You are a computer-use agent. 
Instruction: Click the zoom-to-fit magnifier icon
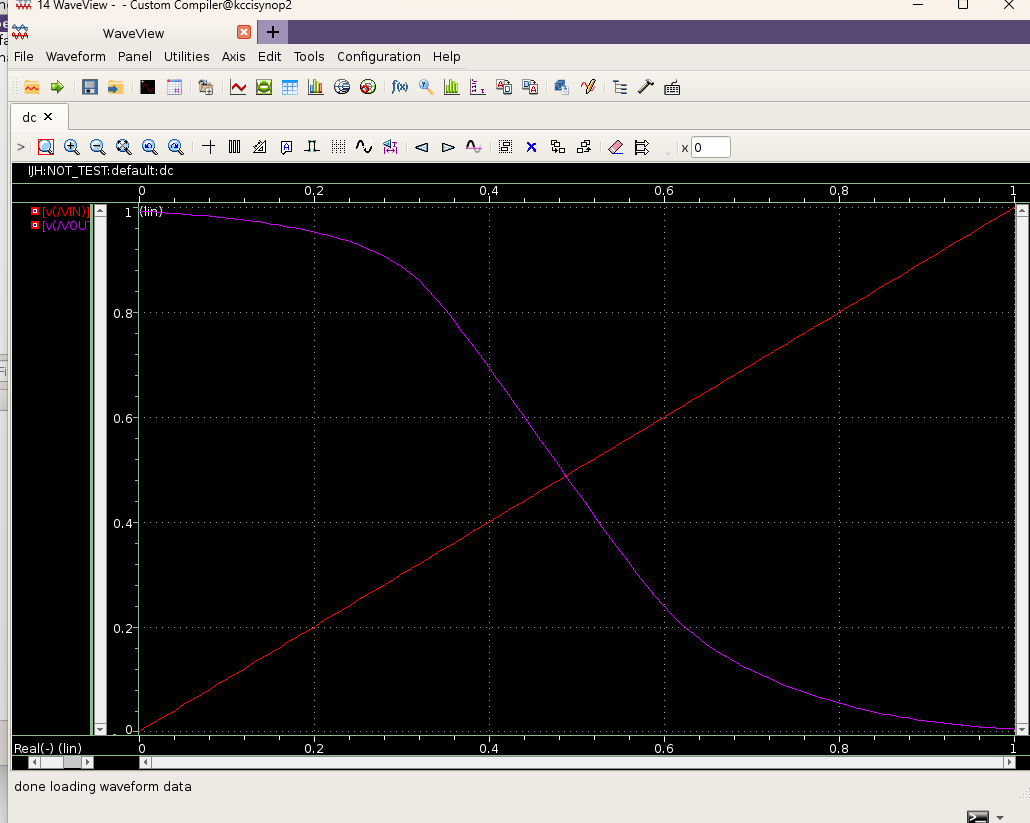(123, 147)
